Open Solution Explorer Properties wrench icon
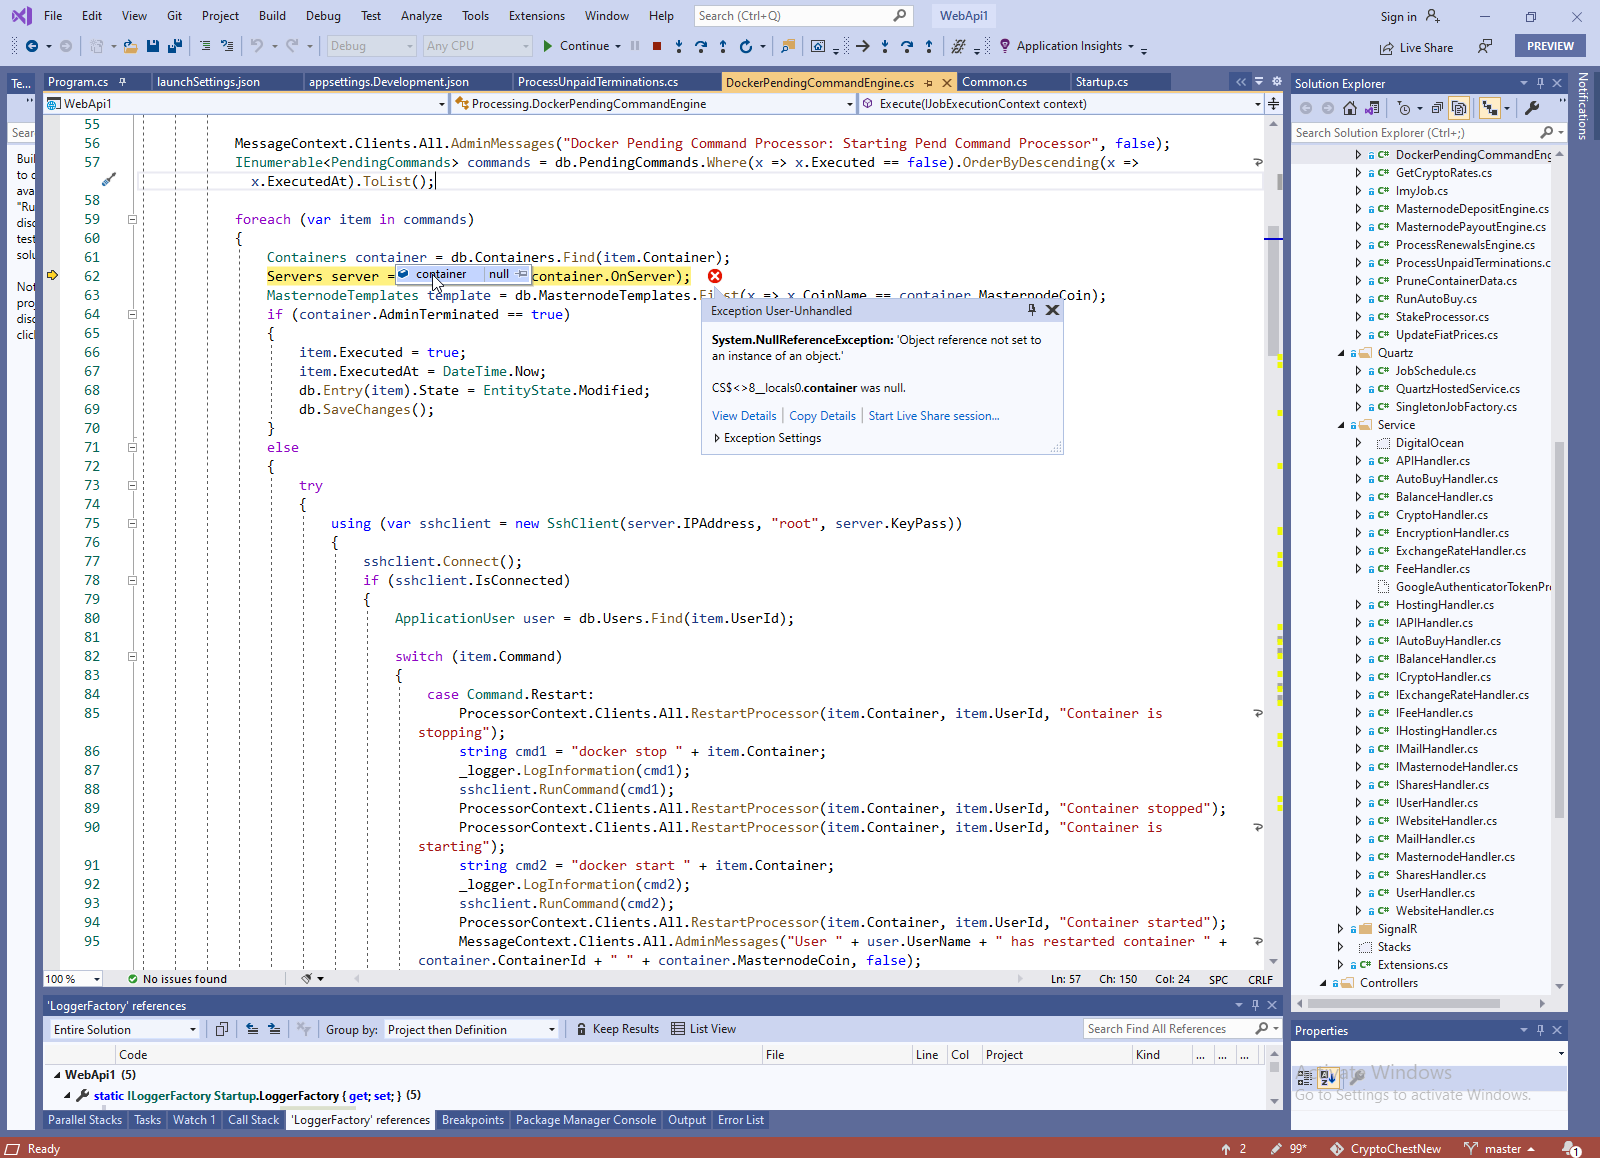This screenshot has width=1600, height=1158. (1532, 108)
